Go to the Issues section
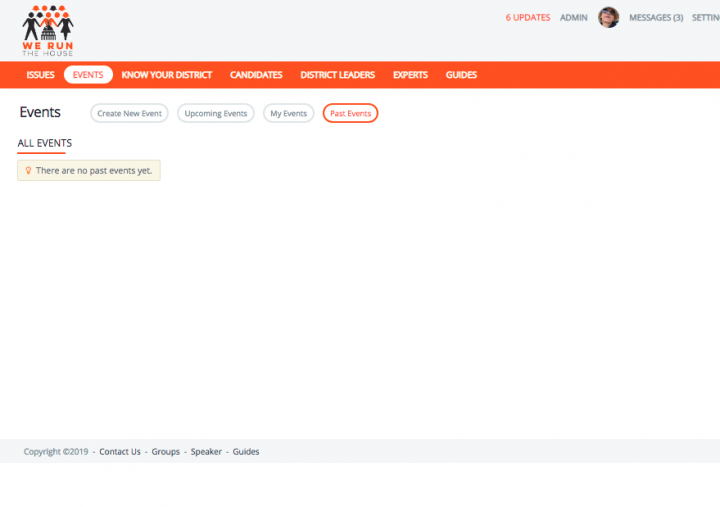 point(40,75)
